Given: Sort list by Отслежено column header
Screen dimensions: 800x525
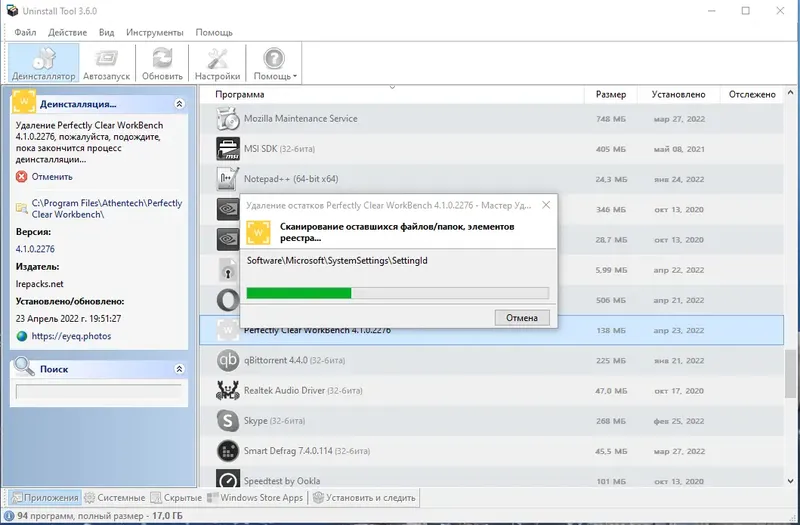Looking at the screenshot, I should click(752, 94).
